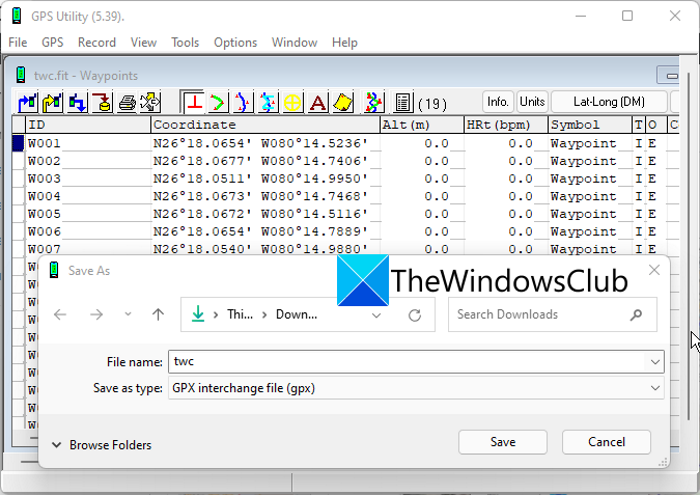The width and height of the screenshot is (700, 495).
Task: Open the File name history dropdown
Action: tap(655, 361)
